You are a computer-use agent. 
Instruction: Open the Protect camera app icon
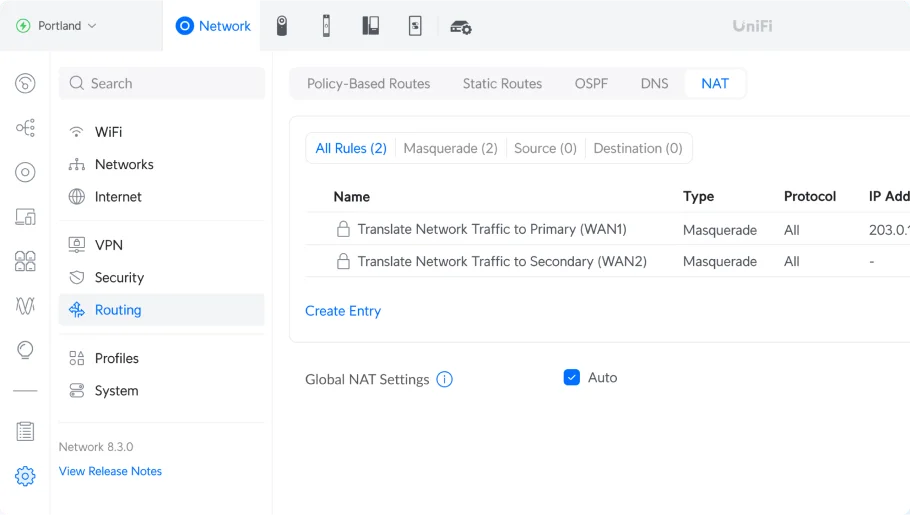[x=281, y=26]
